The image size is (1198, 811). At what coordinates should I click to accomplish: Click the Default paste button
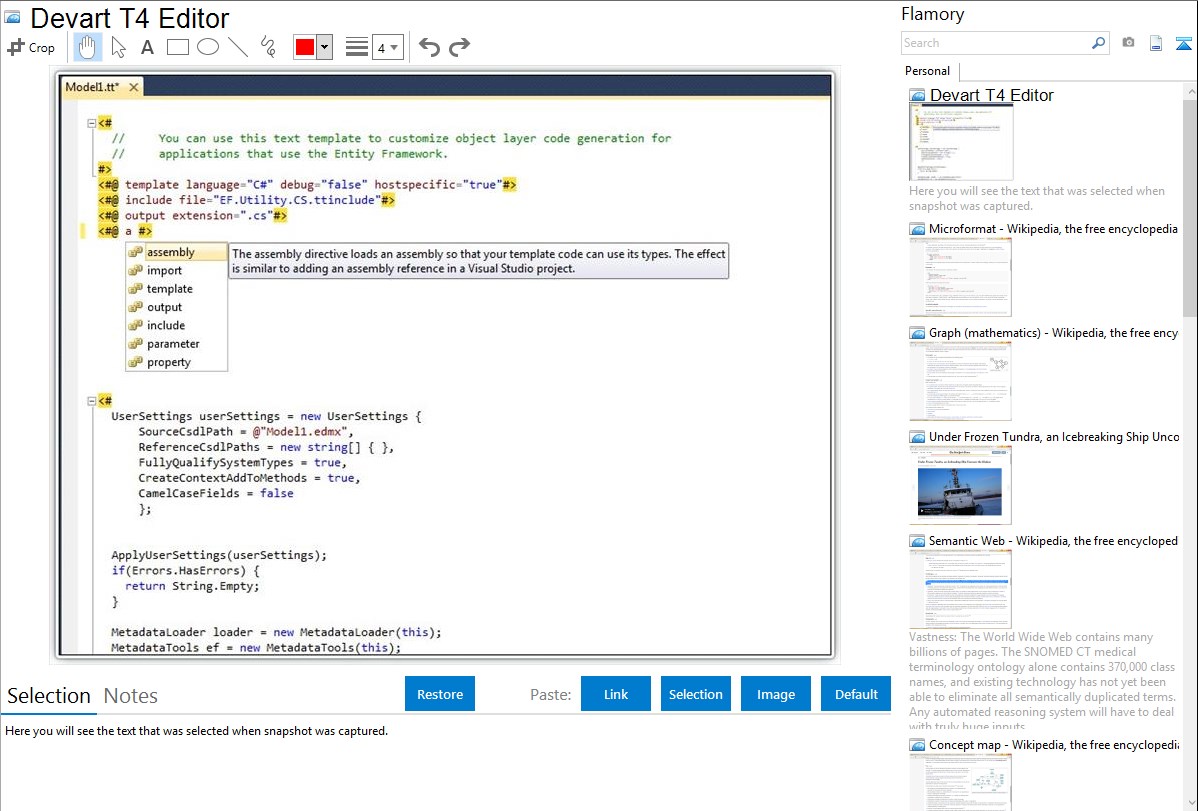856,694
